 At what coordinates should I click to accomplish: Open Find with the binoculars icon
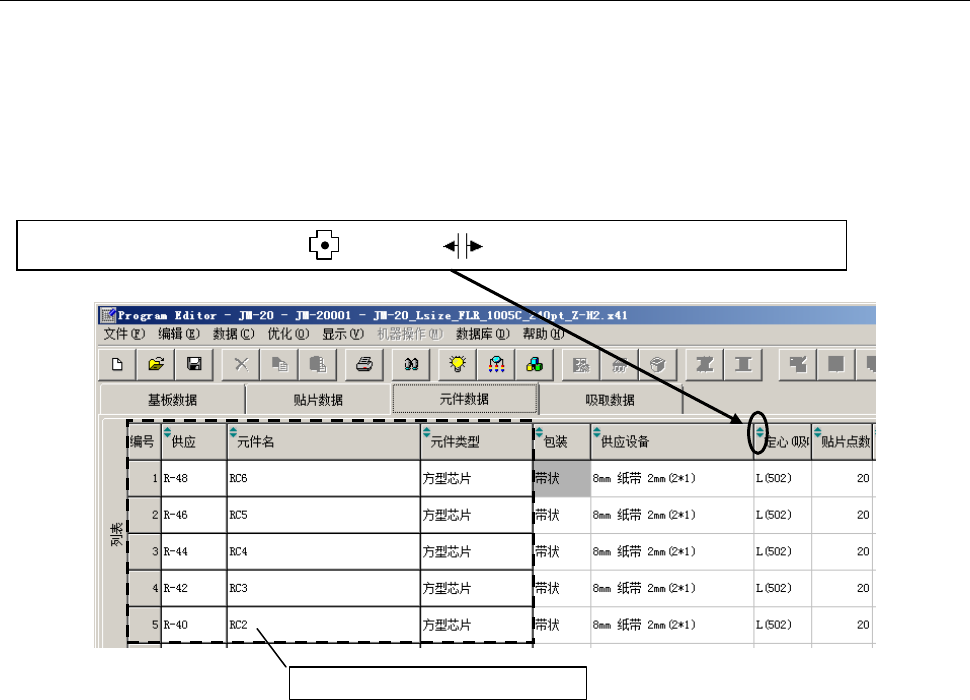(x=411, y=364)
